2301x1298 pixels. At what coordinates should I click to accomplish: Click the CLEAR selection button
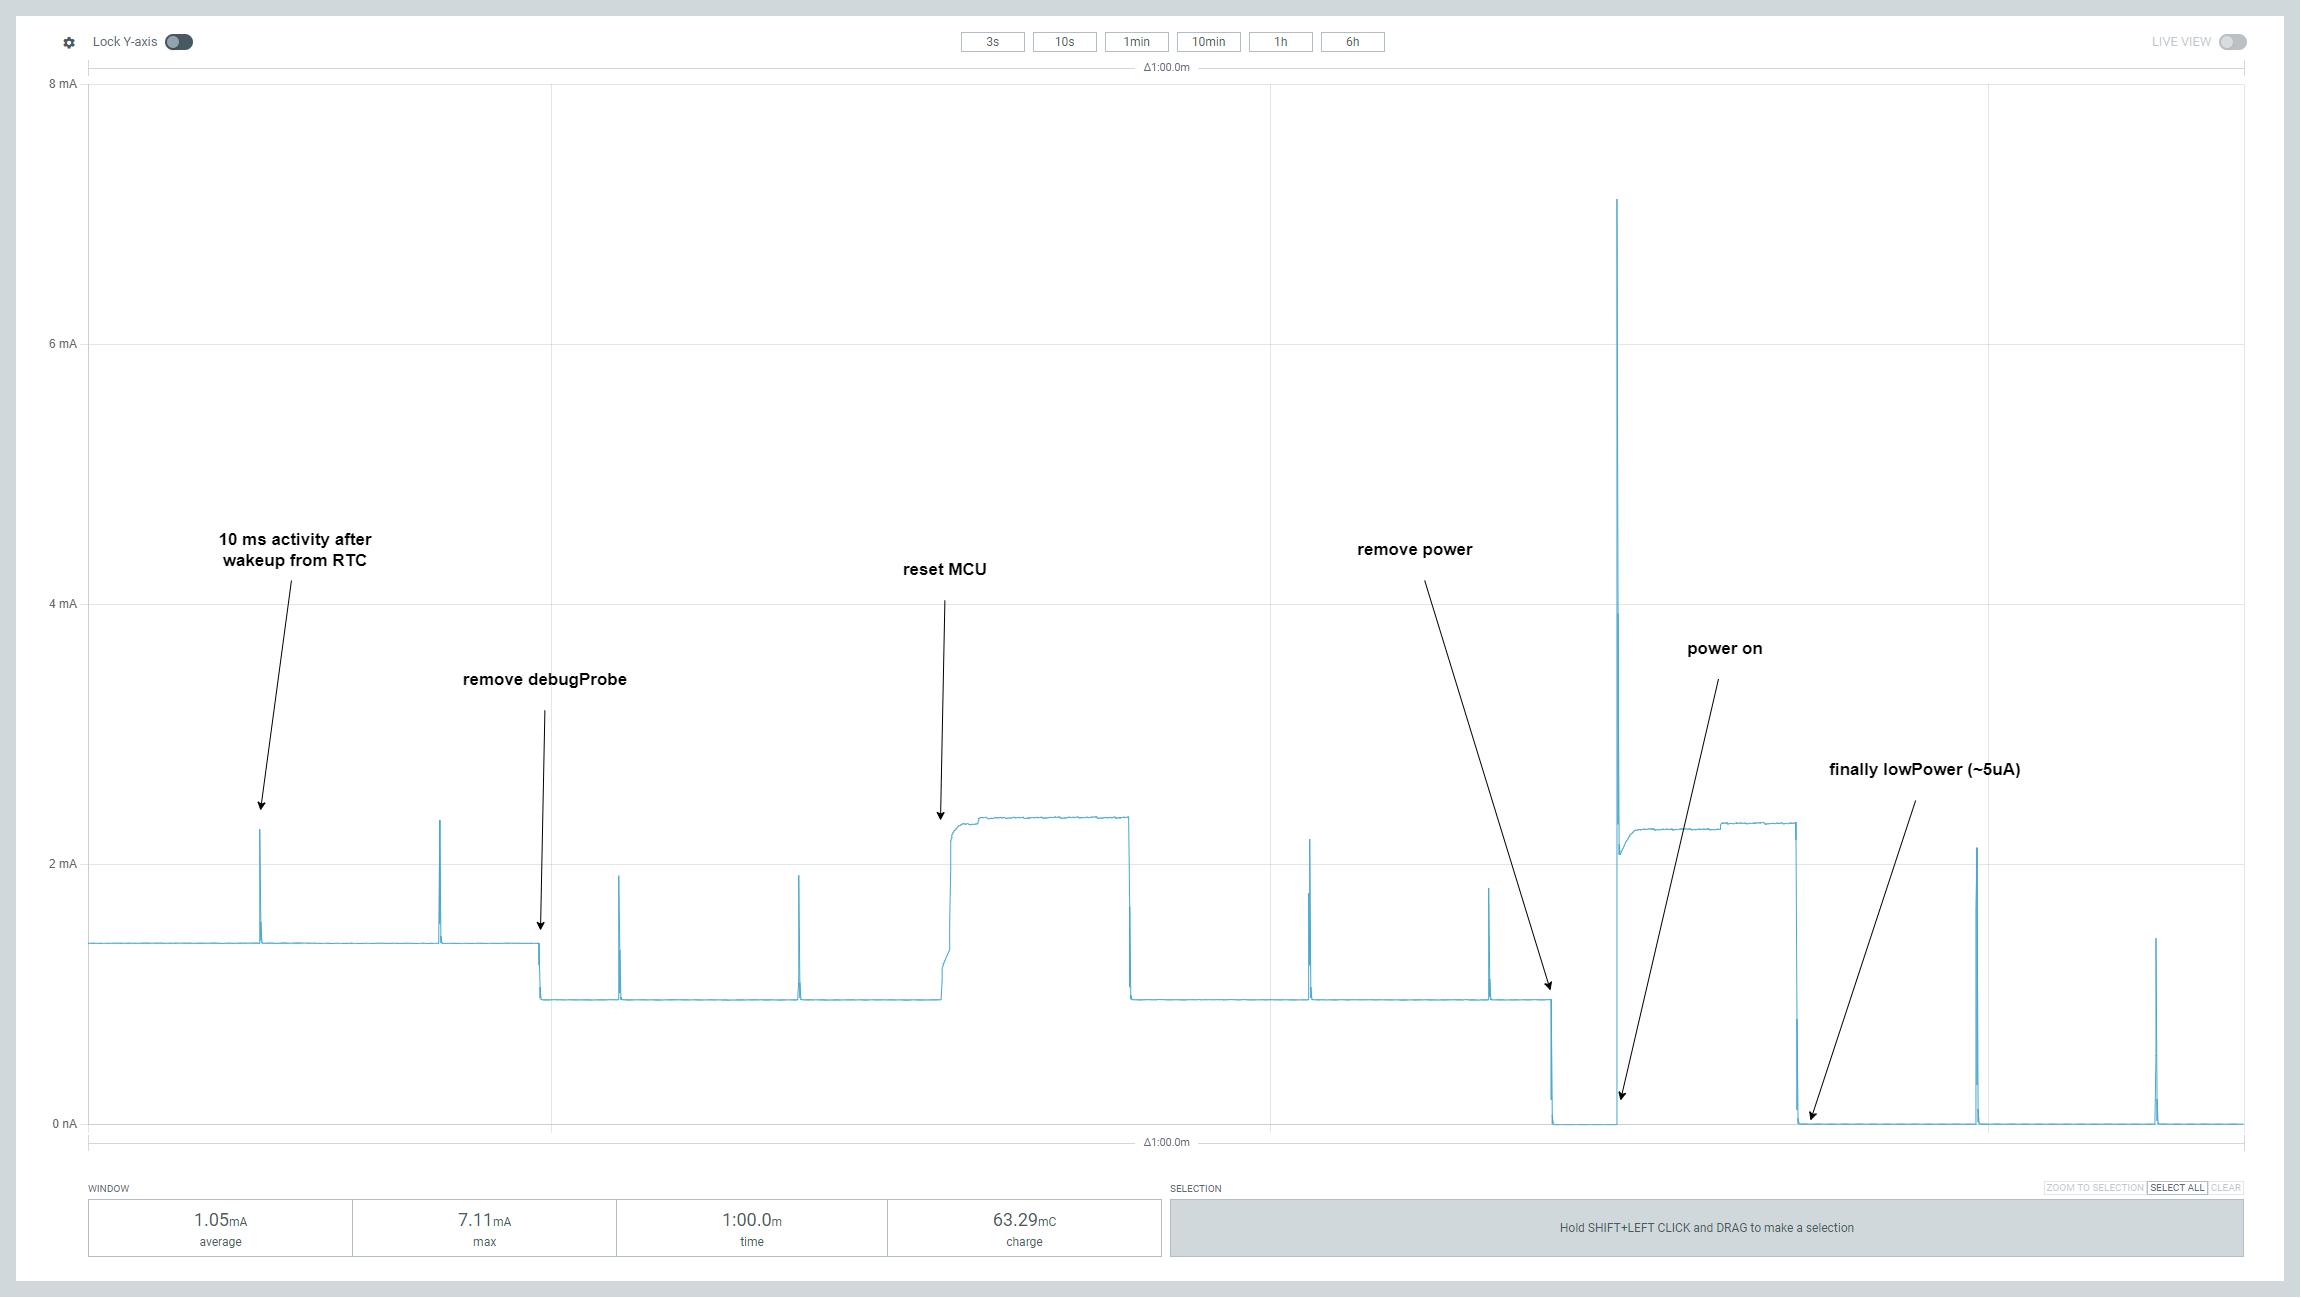point(2226,1188)
